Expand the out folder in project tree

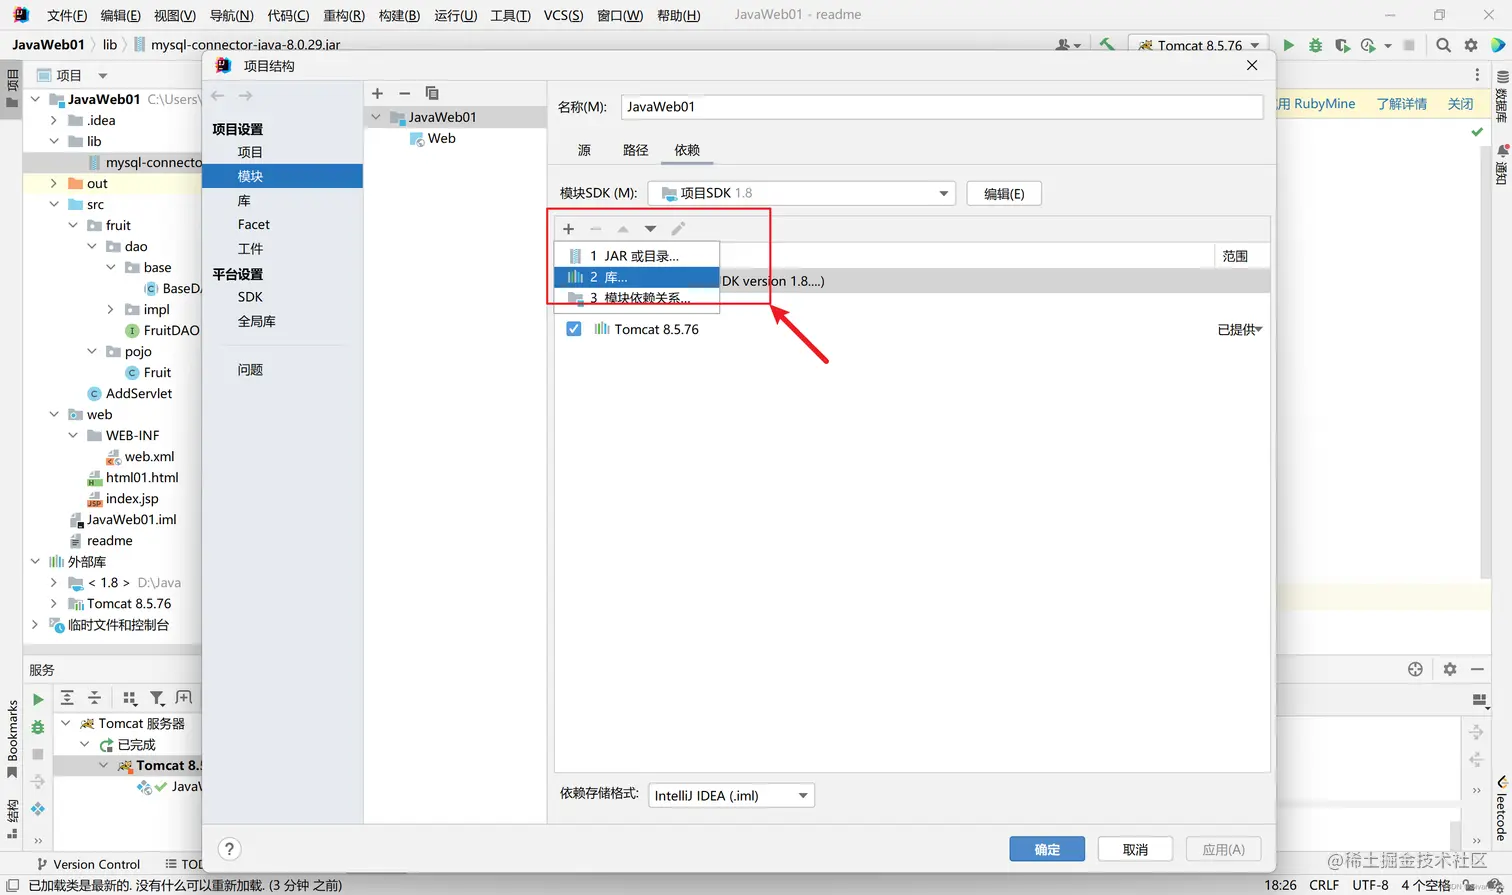pyautogui.click(x=54, y=183)
